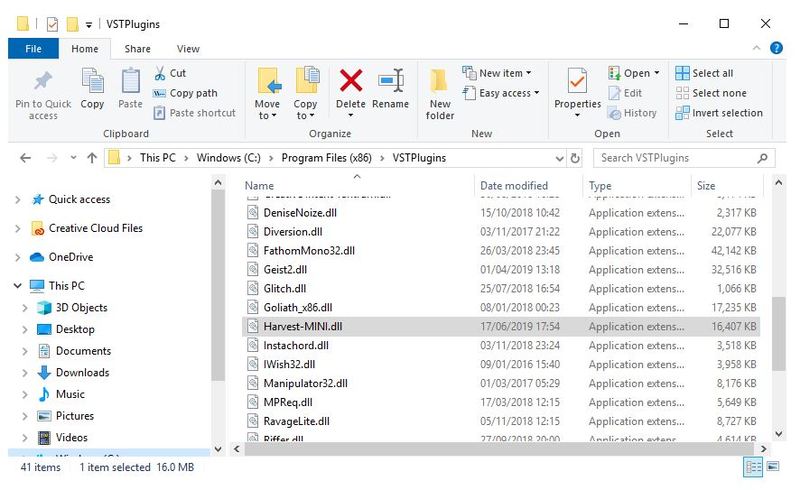Viewport: 800px width, 490px height.
Task: Switch to details view in status bar
Action: [753, 467]
